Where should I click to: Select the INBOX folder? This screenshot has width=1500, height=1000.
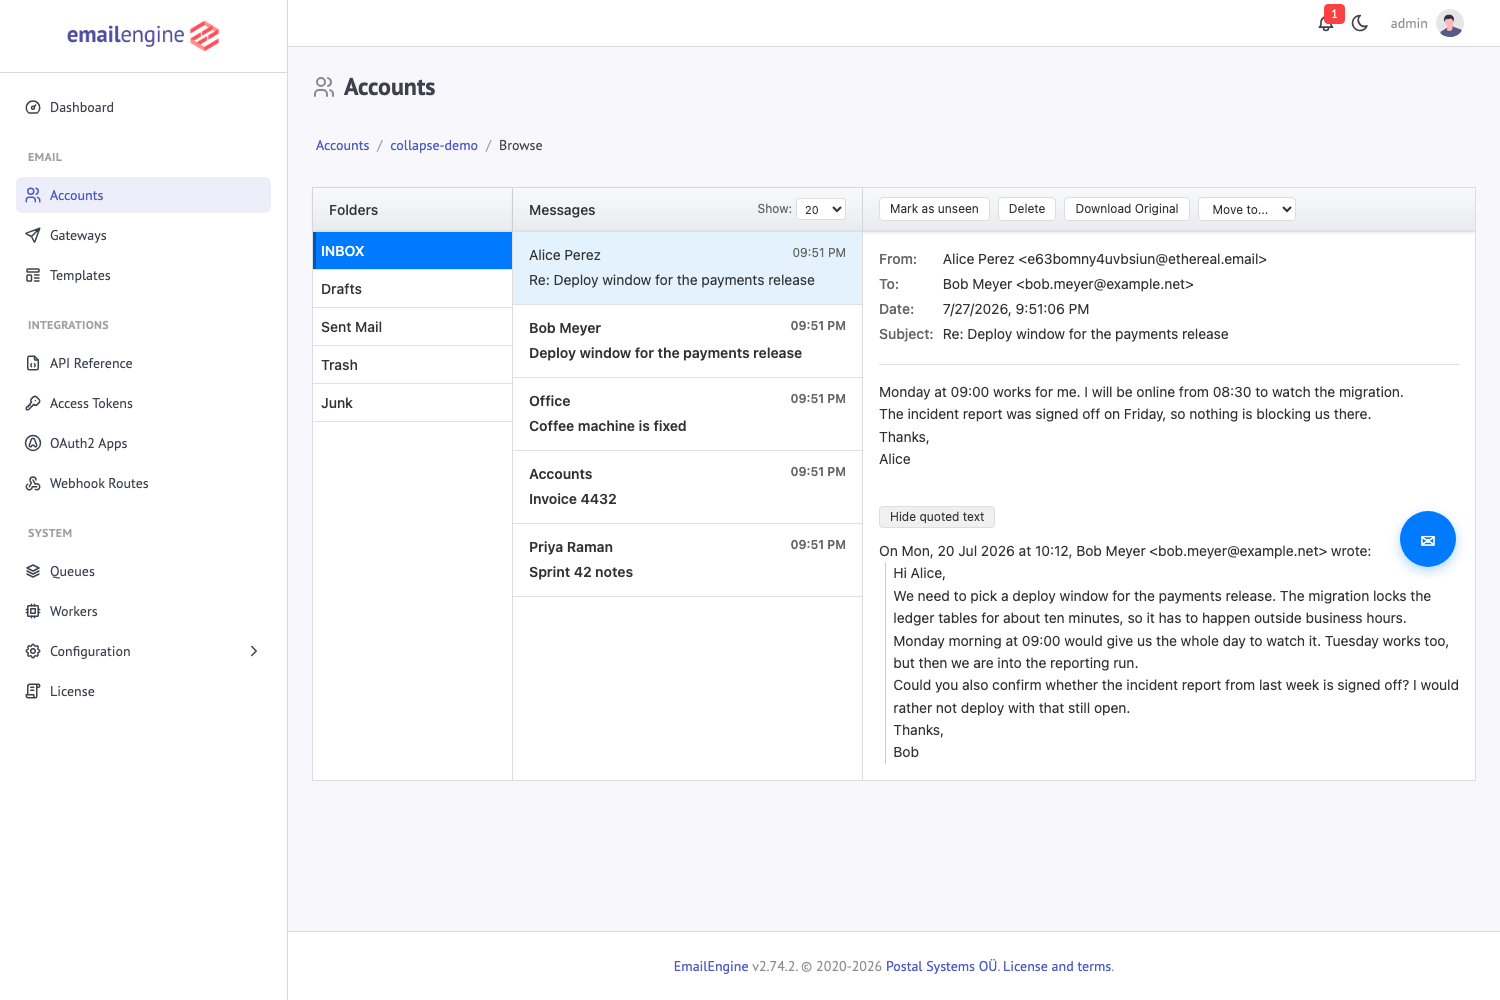pyautogui.click(x=412, y=251)
